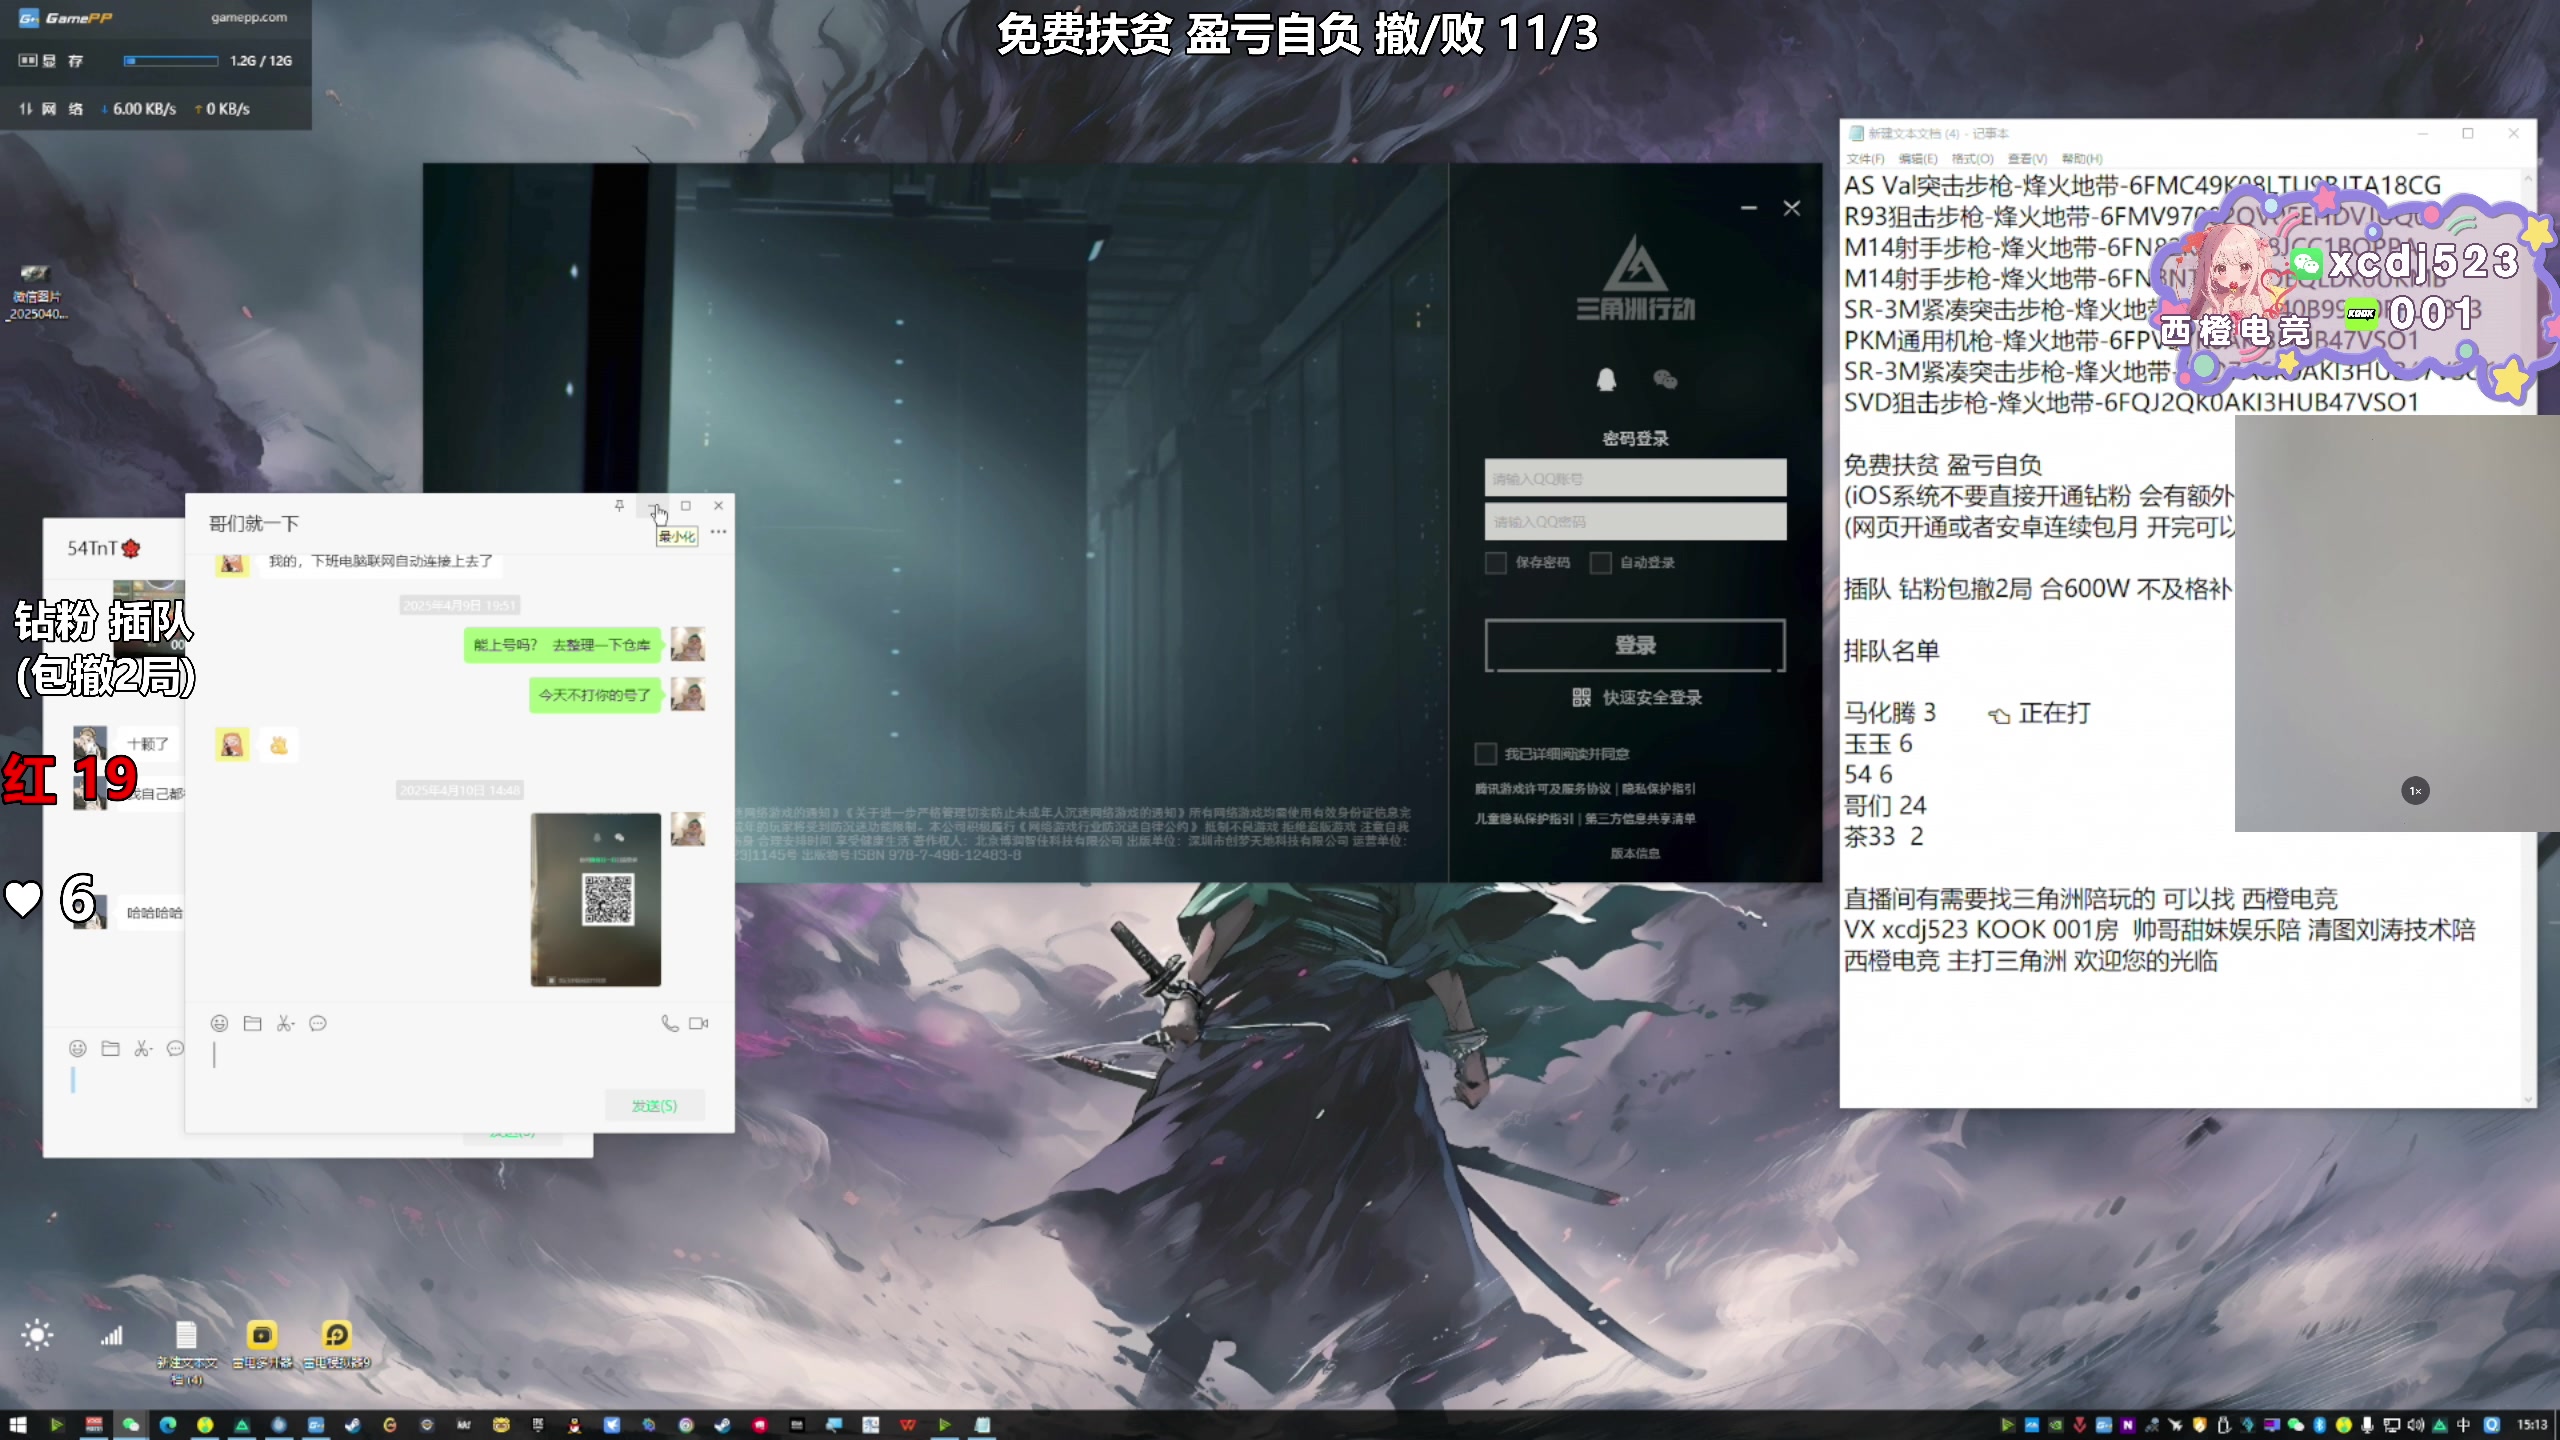Screen dimensions: 2560x1440
Task: Enable 保存密码 checkbox
Action: 1496,563
